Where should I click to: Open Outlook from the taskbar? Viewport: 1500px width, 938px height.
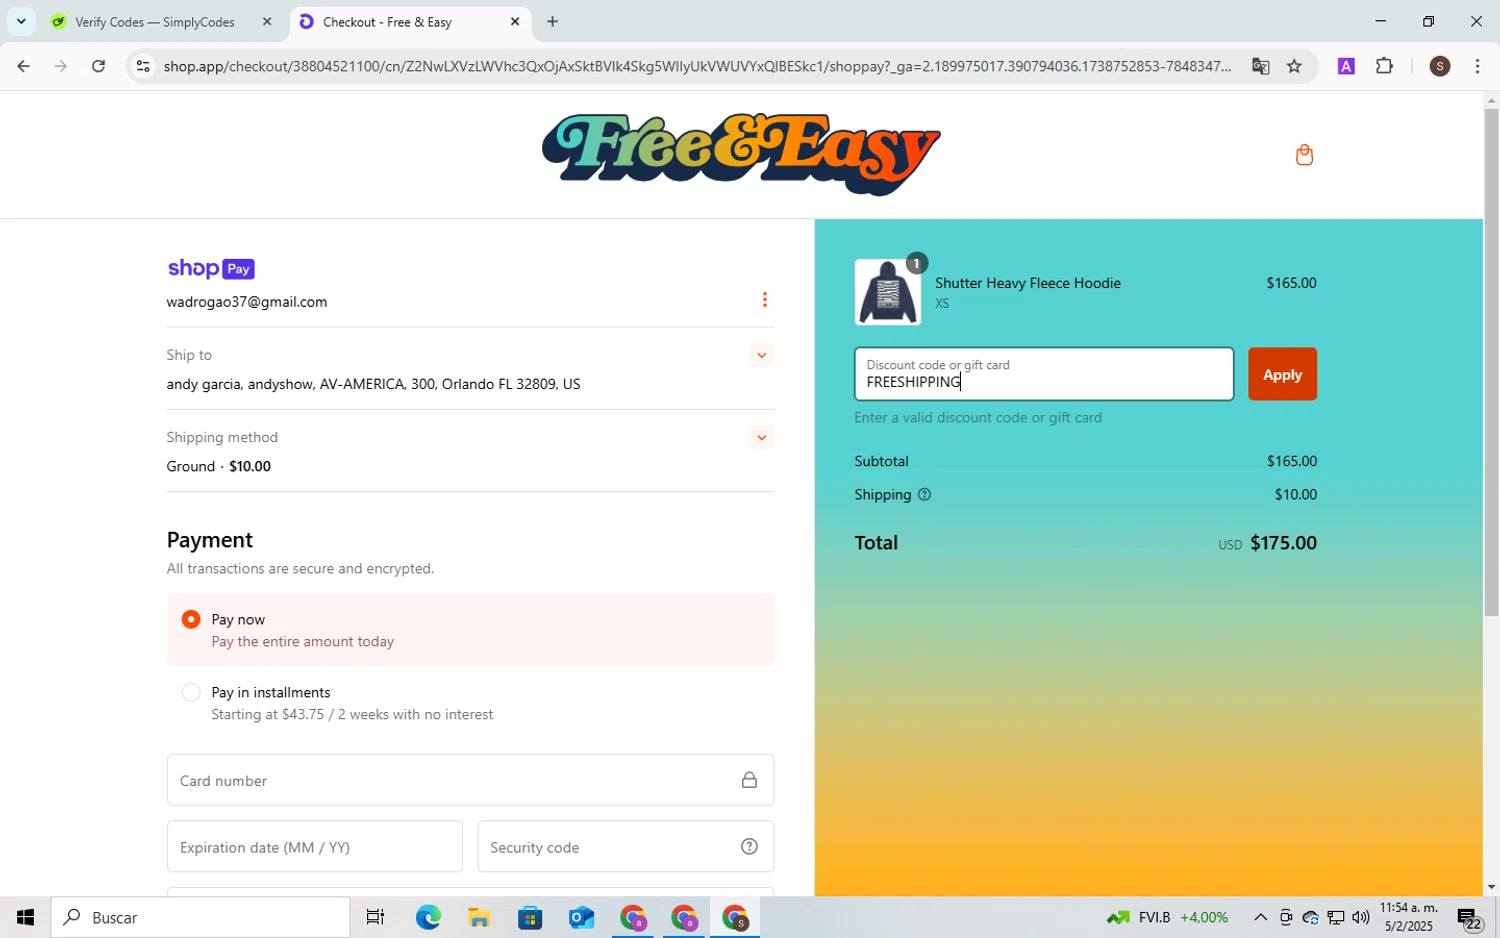[581, 917]
